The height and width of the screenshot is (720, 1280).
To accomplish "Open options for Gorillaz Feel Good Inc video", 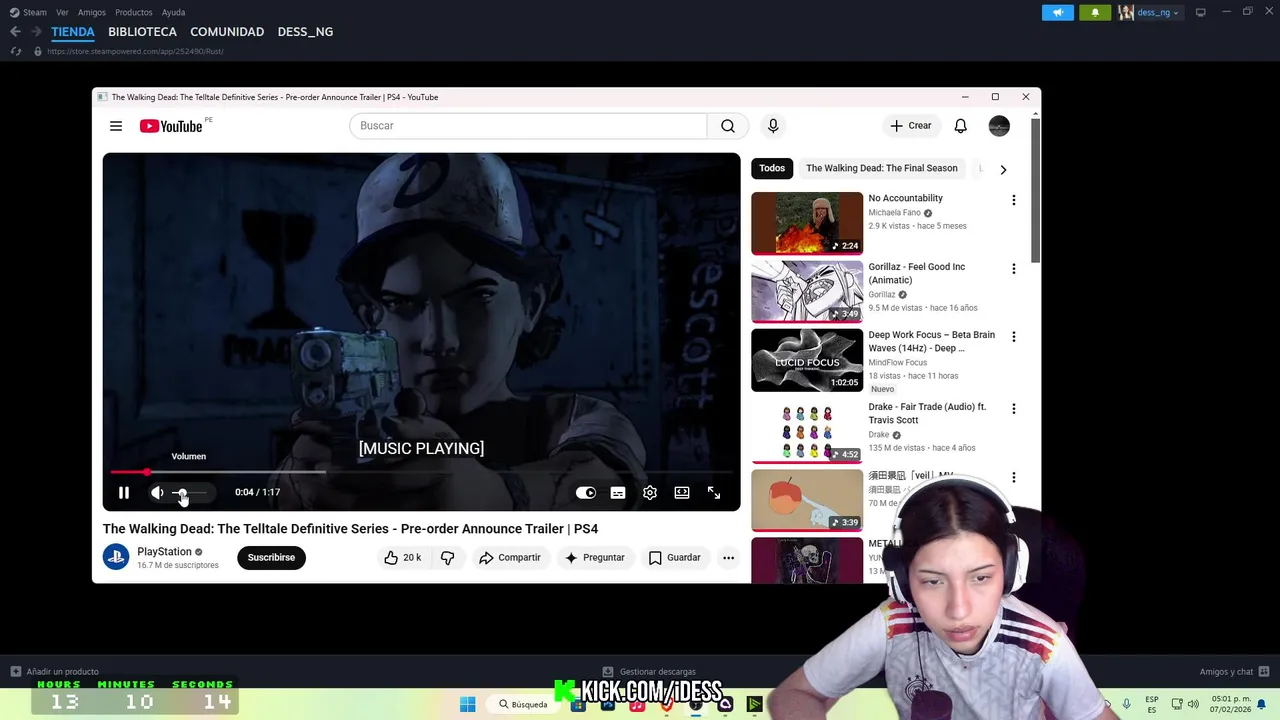I will (x=1014, y=269).
